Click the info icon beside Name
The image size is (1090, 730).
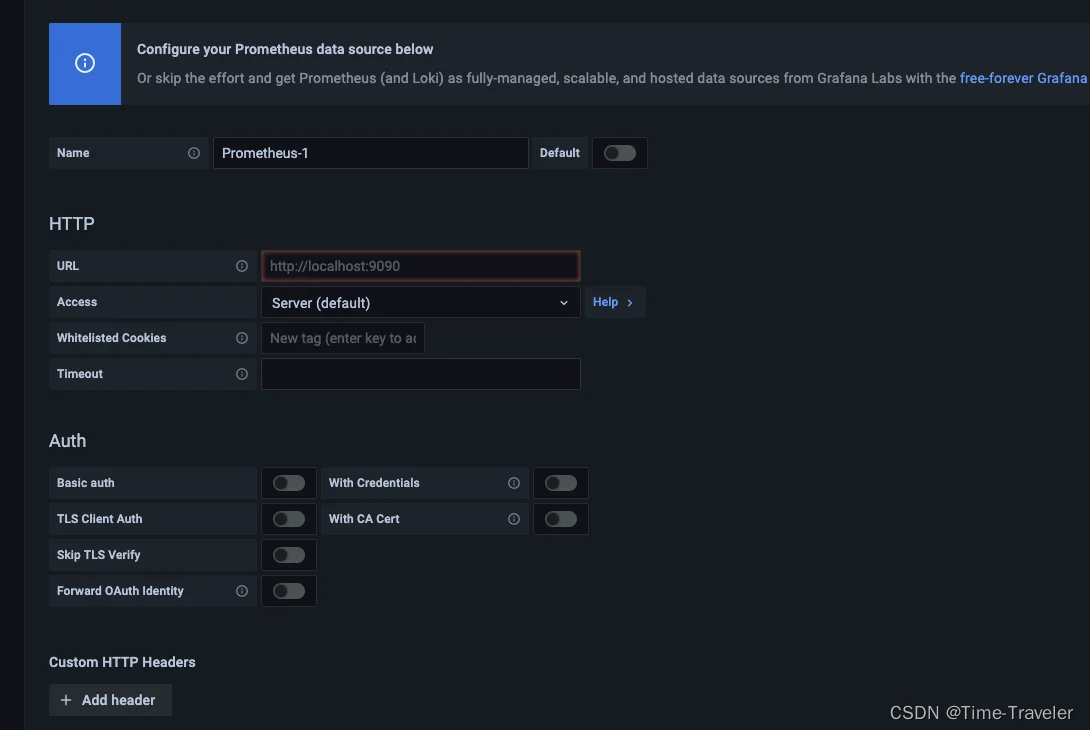pos(194,153)
